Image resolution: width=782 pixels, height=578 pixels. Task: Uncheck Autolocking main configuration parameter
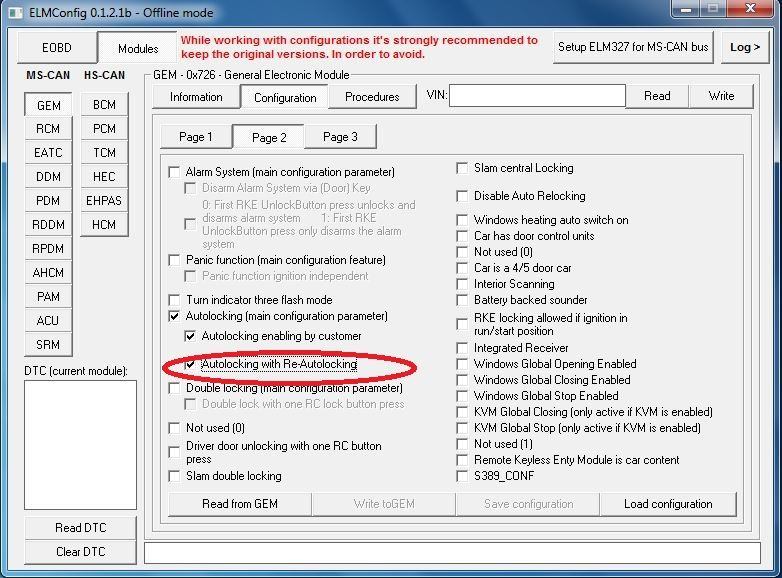[x=174, y=316]
